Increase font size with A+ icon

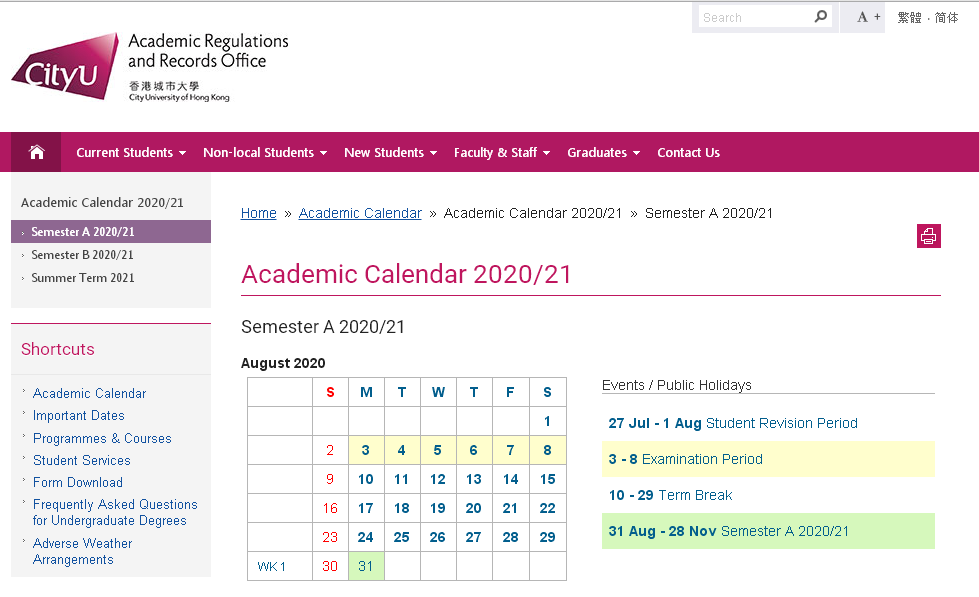[x=868, y=17]
